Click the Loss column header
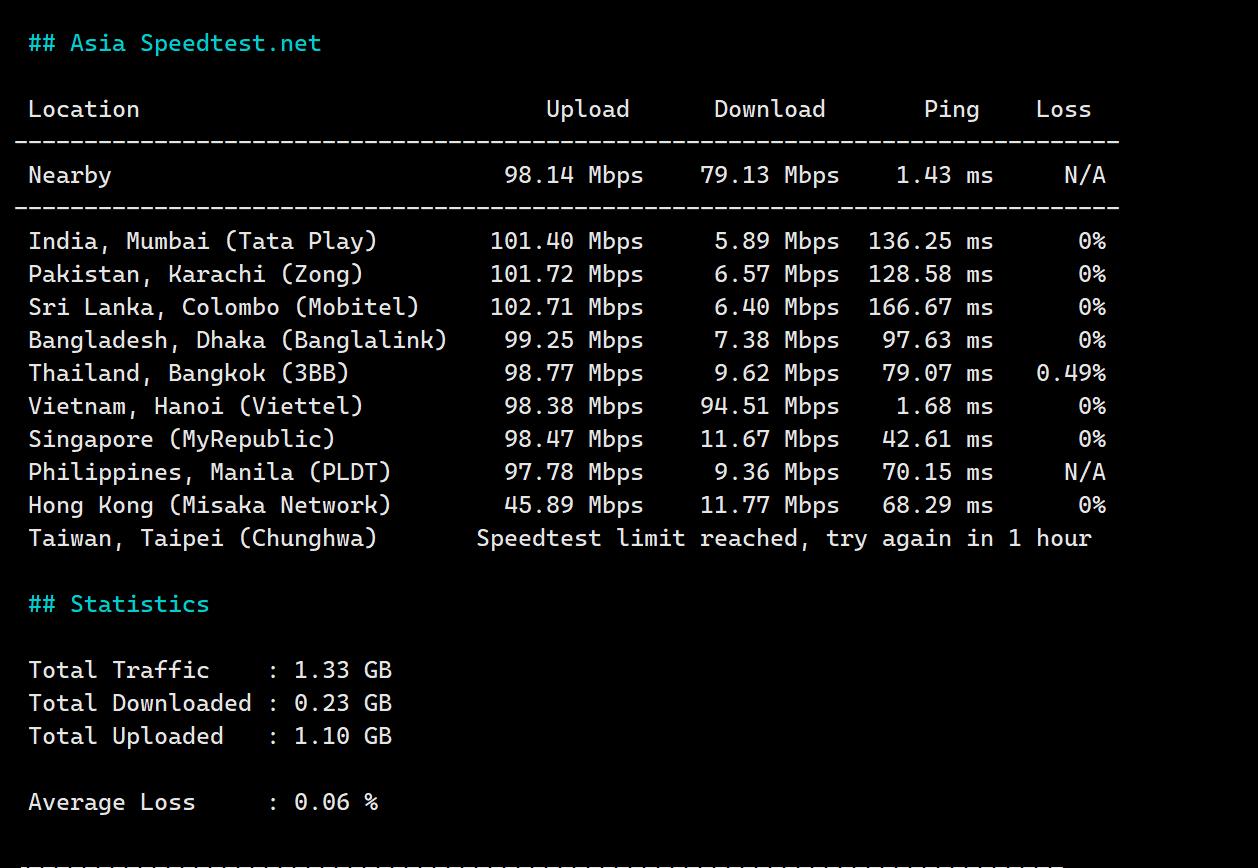 click(1063, 109)
